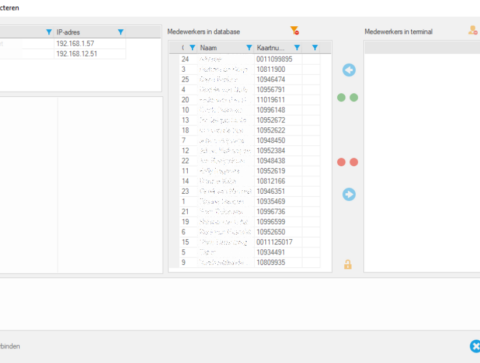
Task: Open the Kaartnu column filter
Action: [x=297, y=48]
